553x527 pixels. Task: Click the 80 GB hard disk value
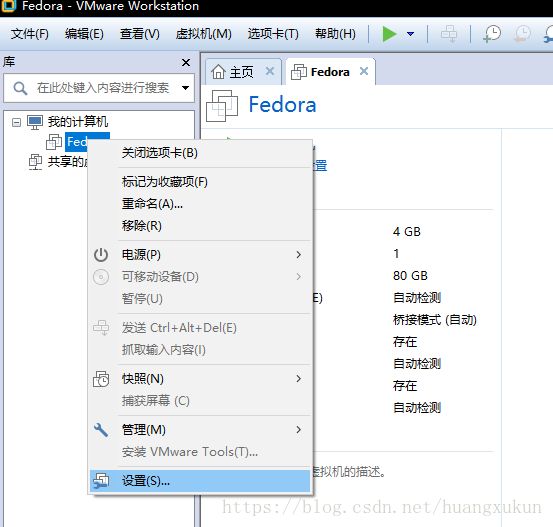[x=410, y=275]
